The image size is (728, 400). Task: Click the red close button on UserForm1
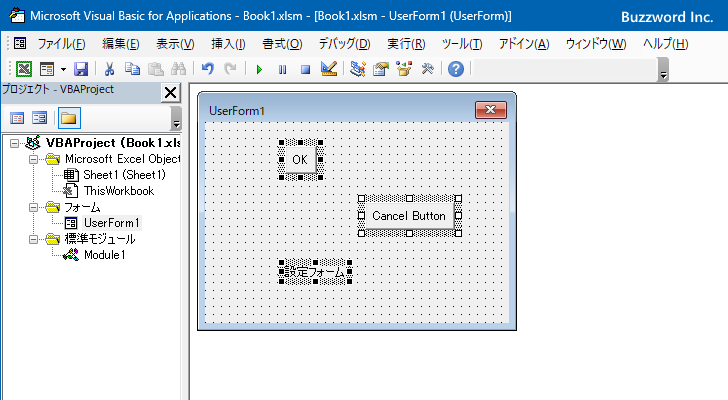tap(491, 110)
